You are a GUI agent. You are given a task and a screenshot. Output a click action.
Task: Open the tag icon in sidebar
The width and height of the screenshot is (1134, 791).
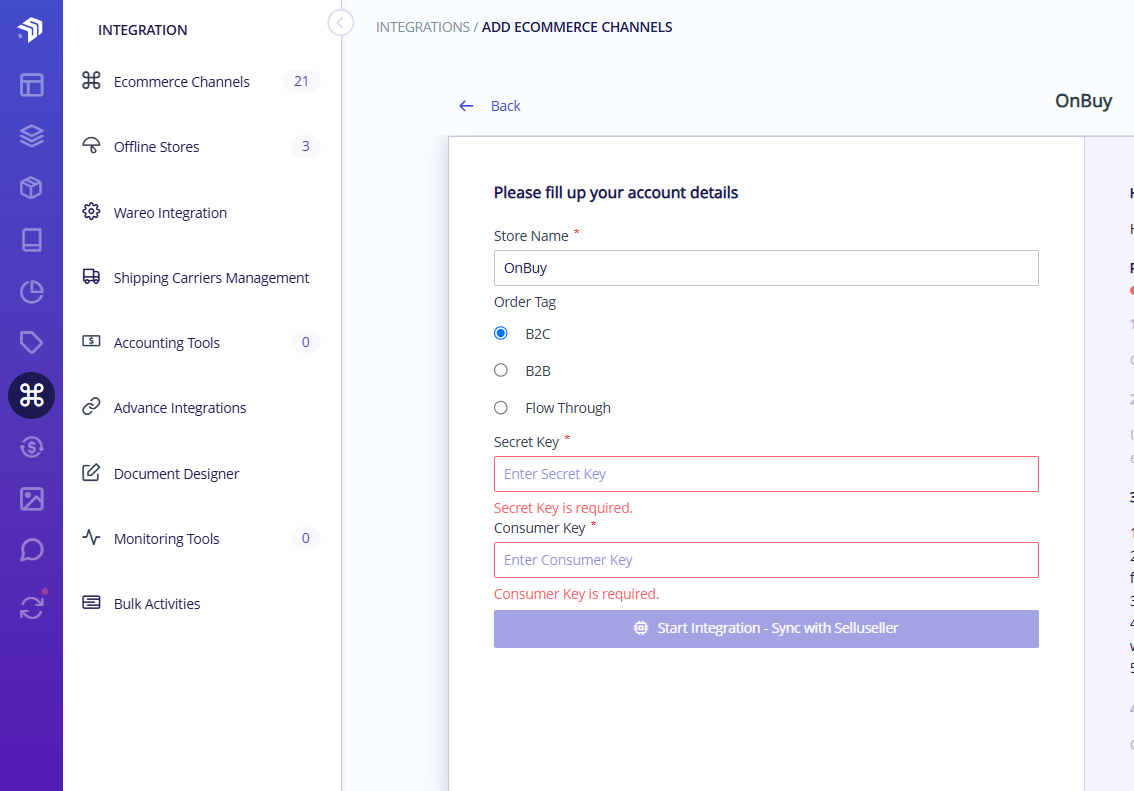31,343
